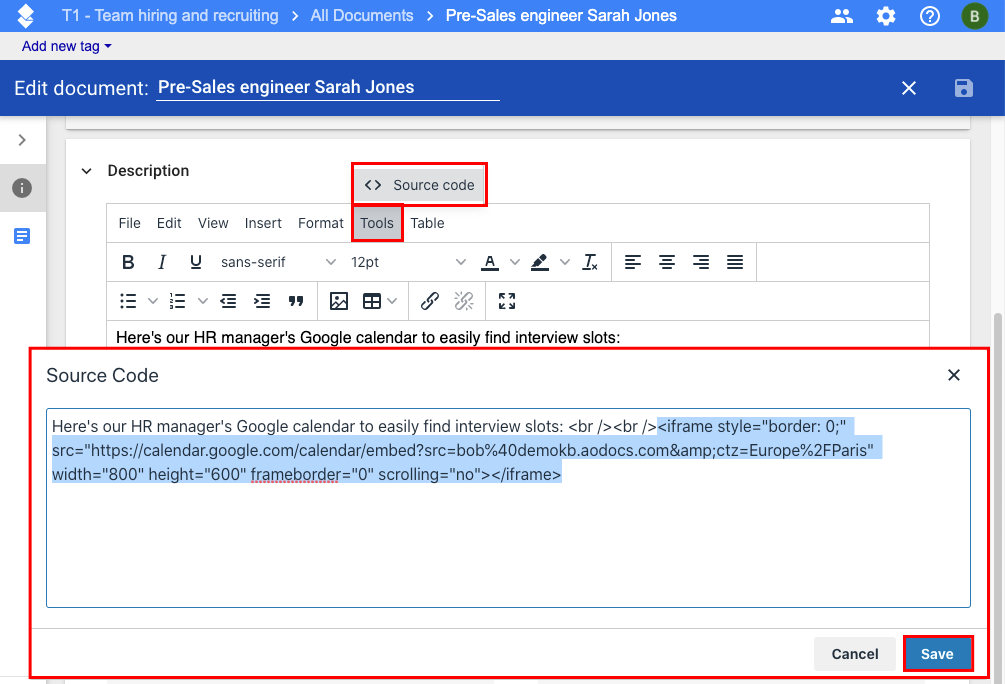The height and width of the screenshot is (684, 1005).
Task: Open the Insert menu
Action: pyautogui.click(x=263, y=223)
